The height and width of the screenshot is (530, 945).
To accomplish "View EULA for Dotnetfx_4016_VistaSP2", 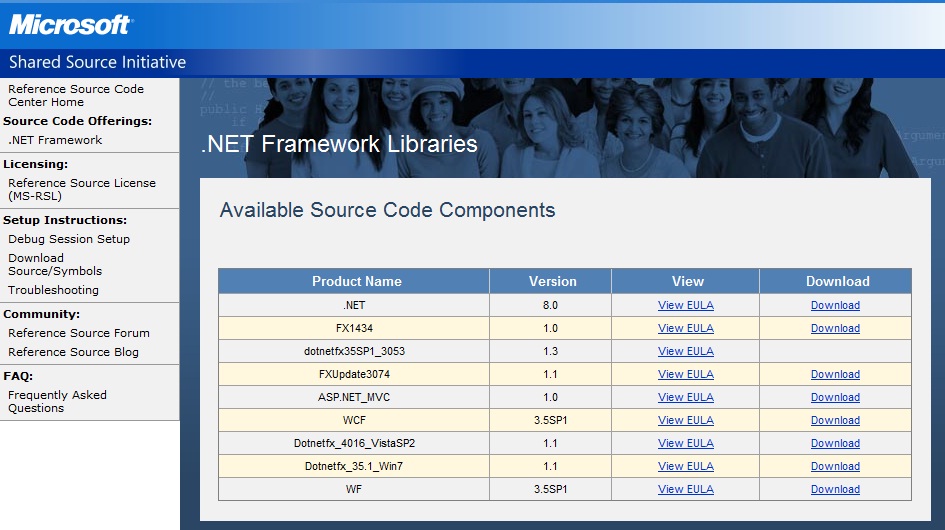I will click(x=685, y=443).
